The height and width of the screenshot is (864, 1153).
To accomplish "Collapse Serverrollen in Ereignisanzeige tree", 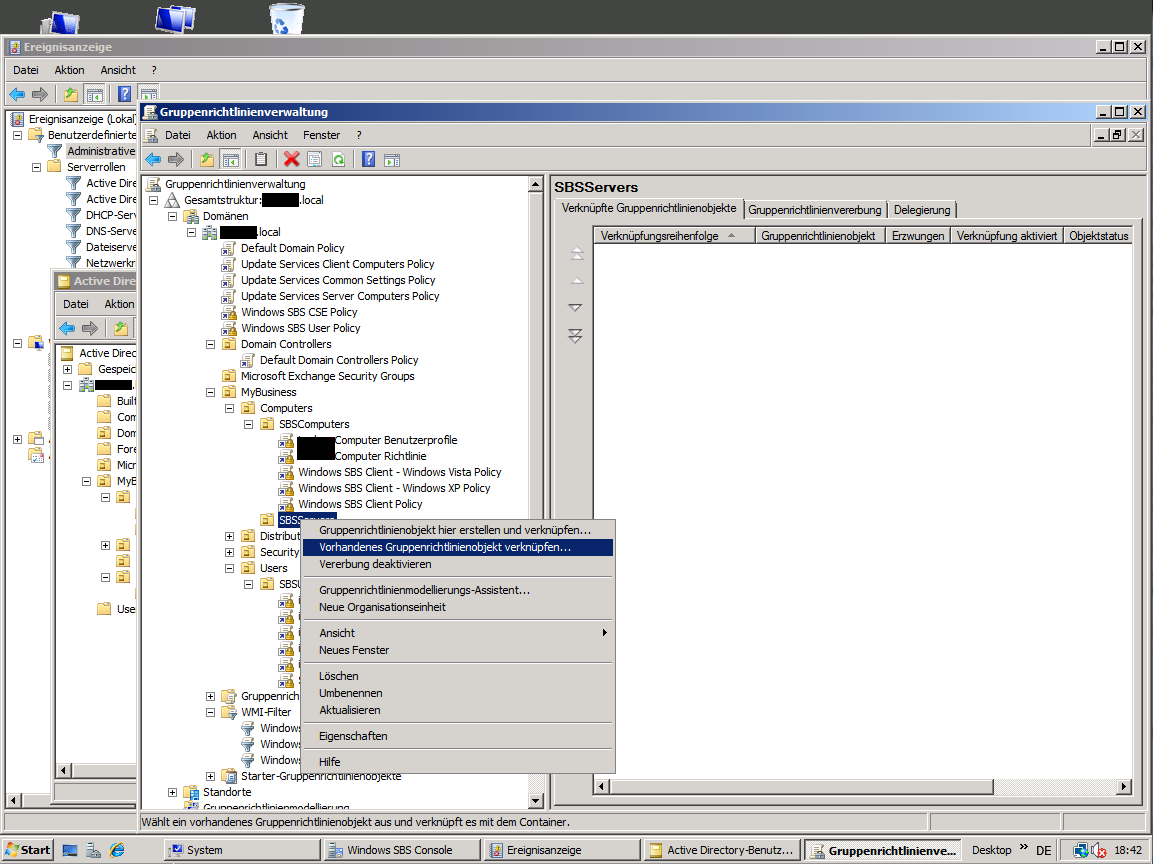I will pos(36,168).
